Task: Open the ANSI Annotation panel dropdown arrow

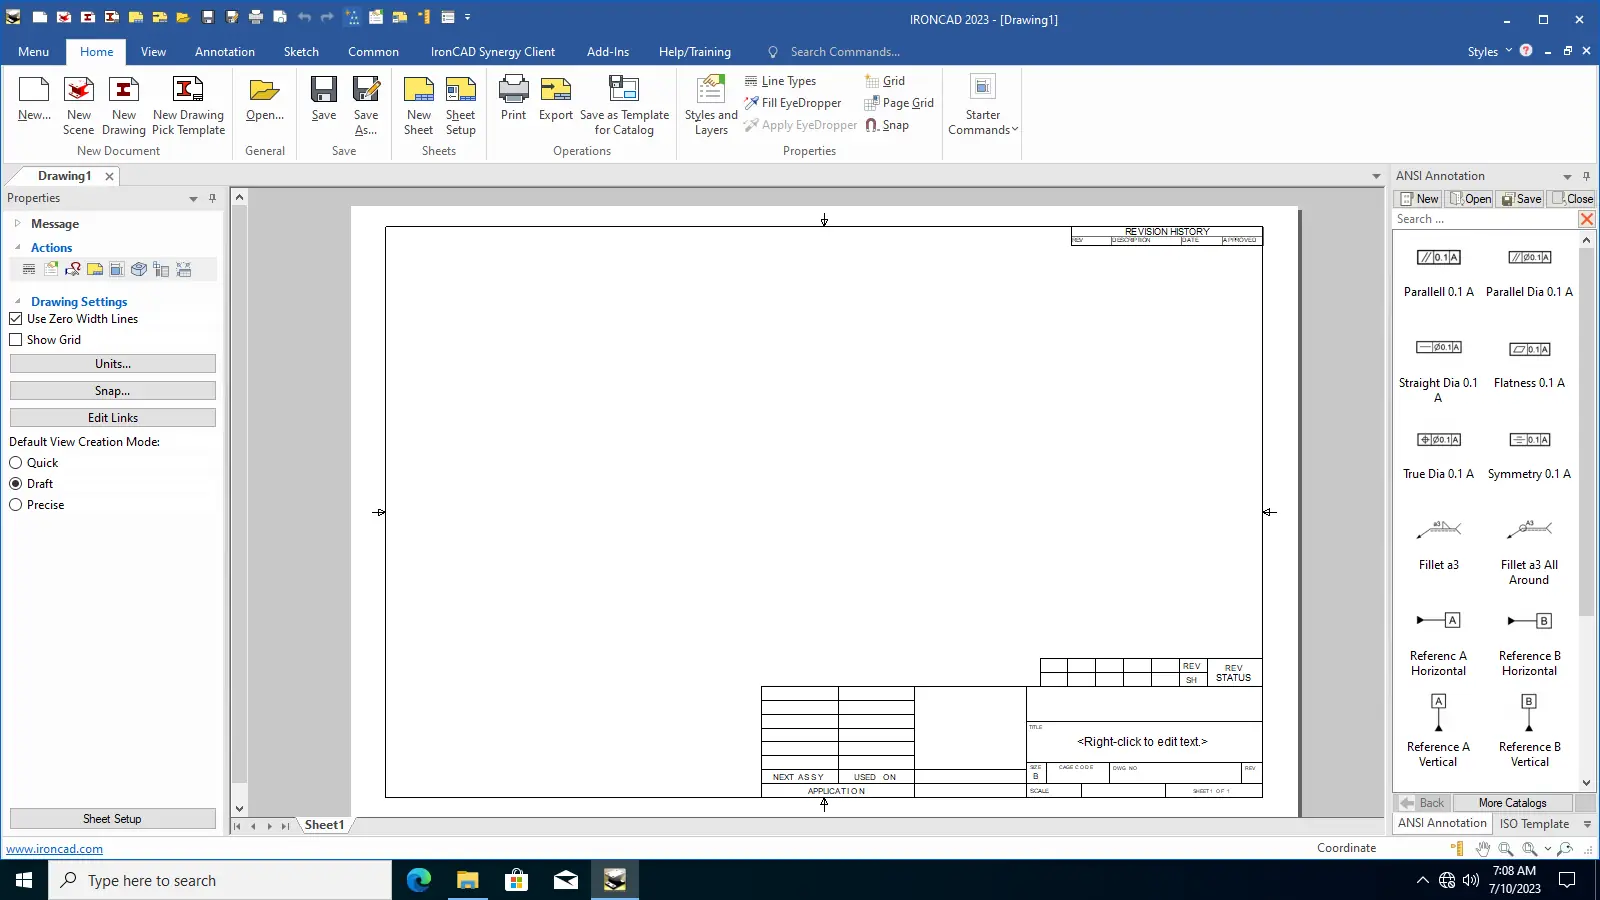Action: (x=1567, y=177)
